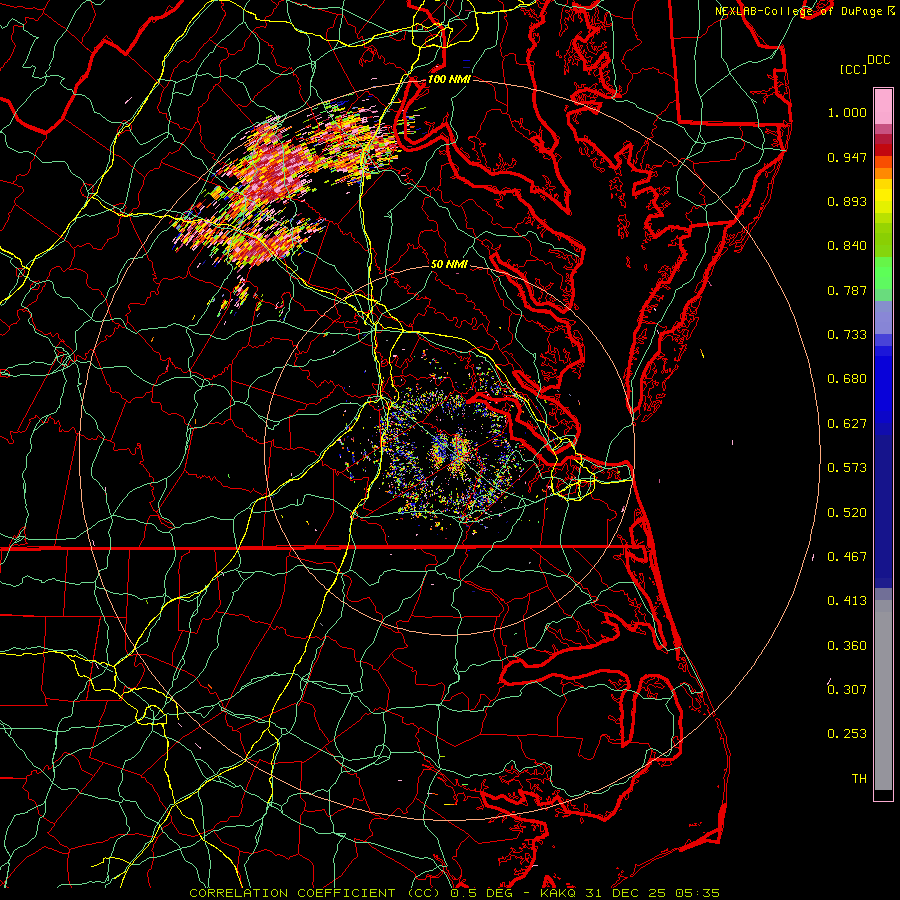This screenshot has height=900, width=900.
Task: Click the 05:35 timestamp
Action: 697,893
